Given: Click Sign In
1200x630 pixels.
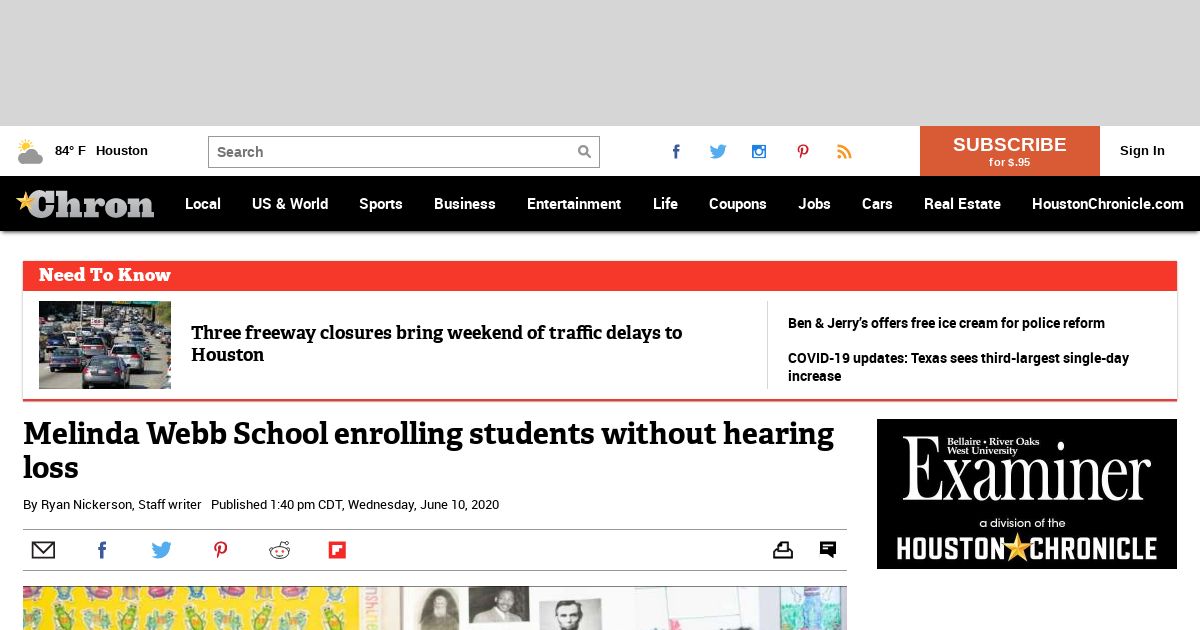Looking at the screenshot, I should coord(1142,151).
